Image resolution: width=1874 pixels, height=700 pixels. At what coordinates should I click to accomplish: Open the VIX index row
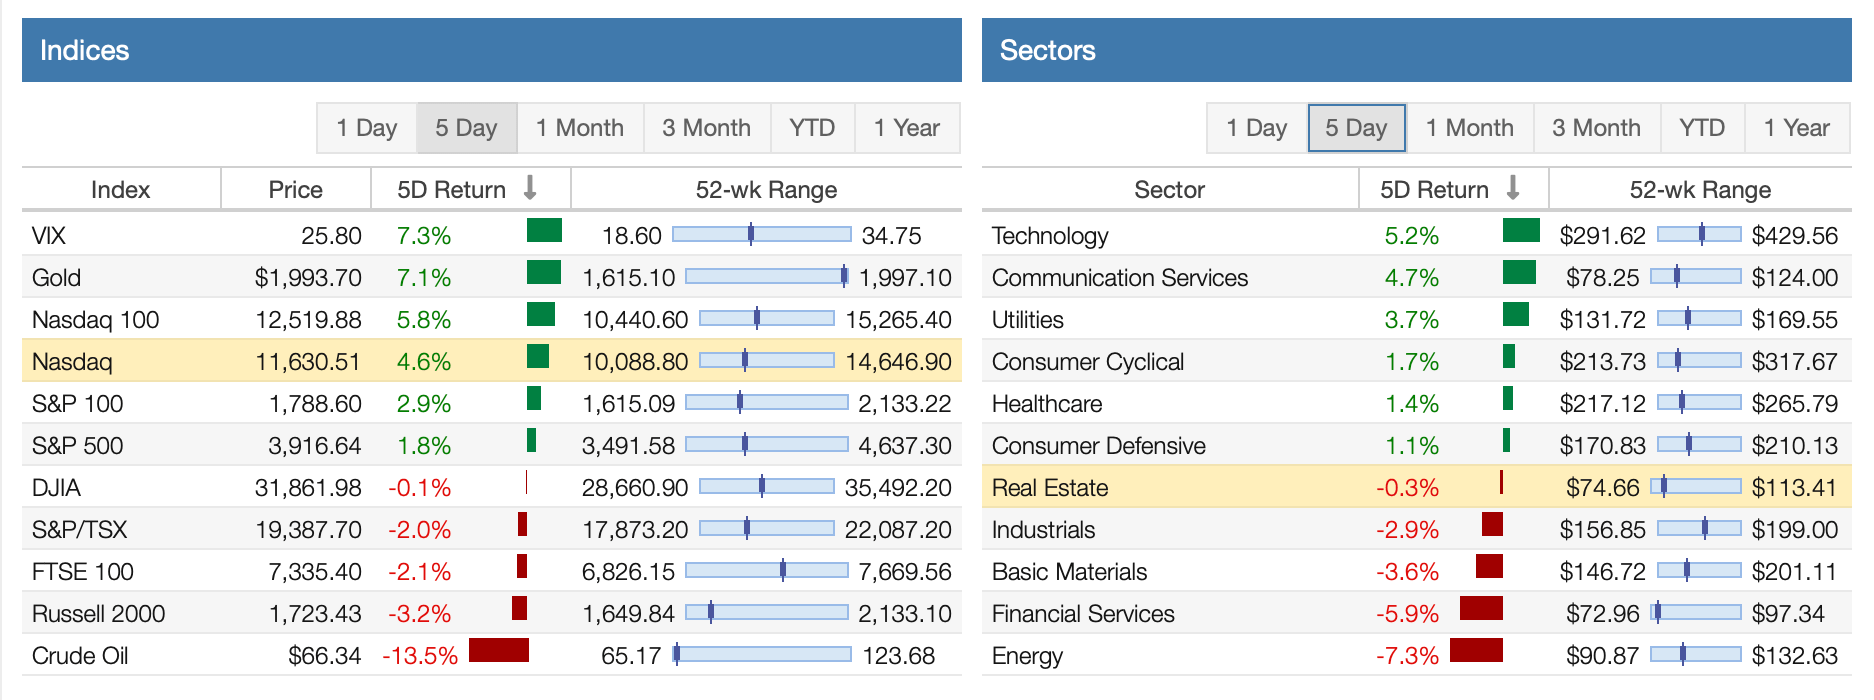(x=492, y=235)
